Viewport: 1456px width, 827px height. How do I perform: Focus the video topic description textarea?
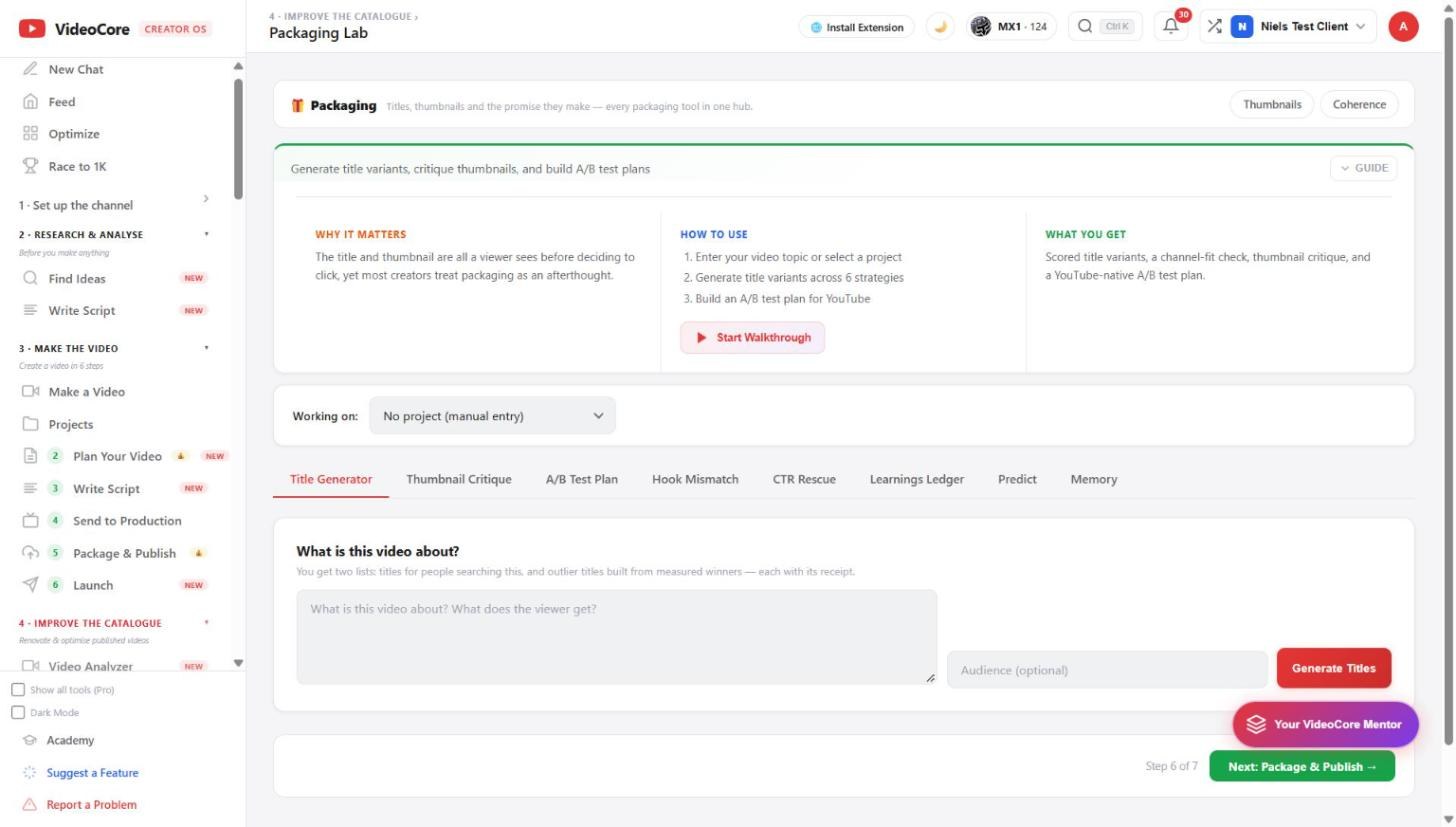click(617, 637)
